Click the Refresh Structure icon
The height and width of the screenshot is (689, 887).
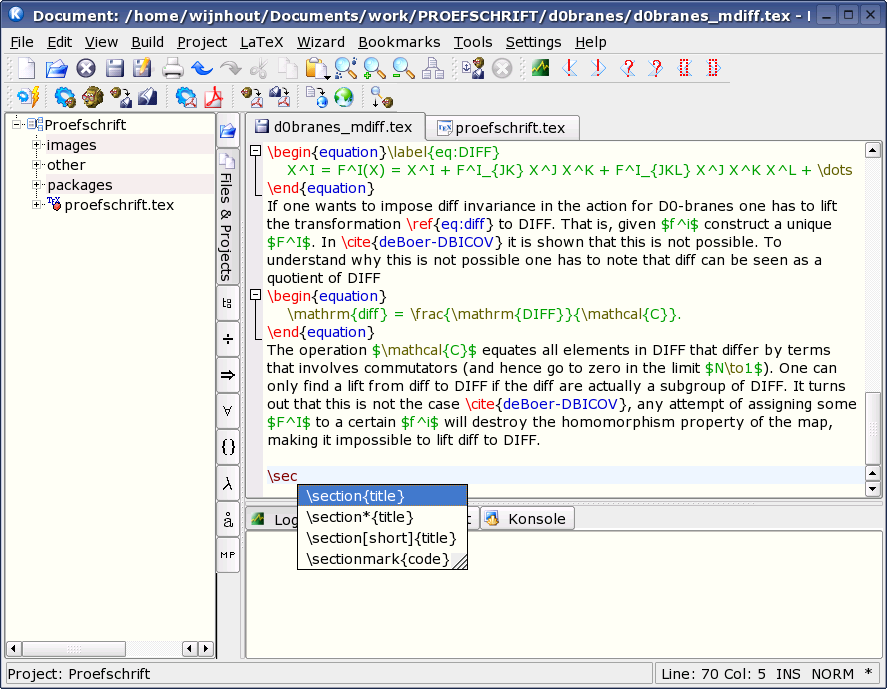coord(433,68)
